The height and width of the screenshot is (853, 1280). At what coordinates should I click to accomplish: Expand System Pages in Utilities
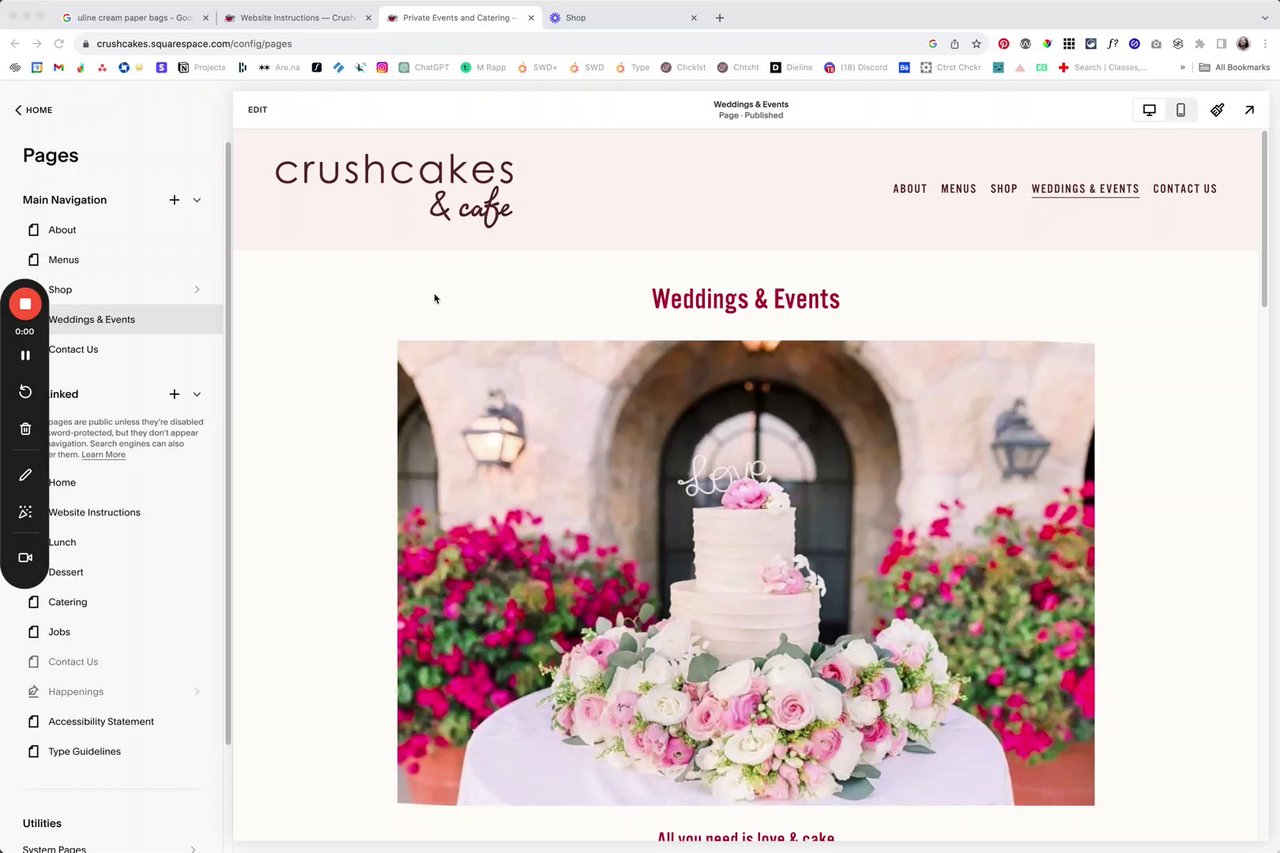point(194,848)
